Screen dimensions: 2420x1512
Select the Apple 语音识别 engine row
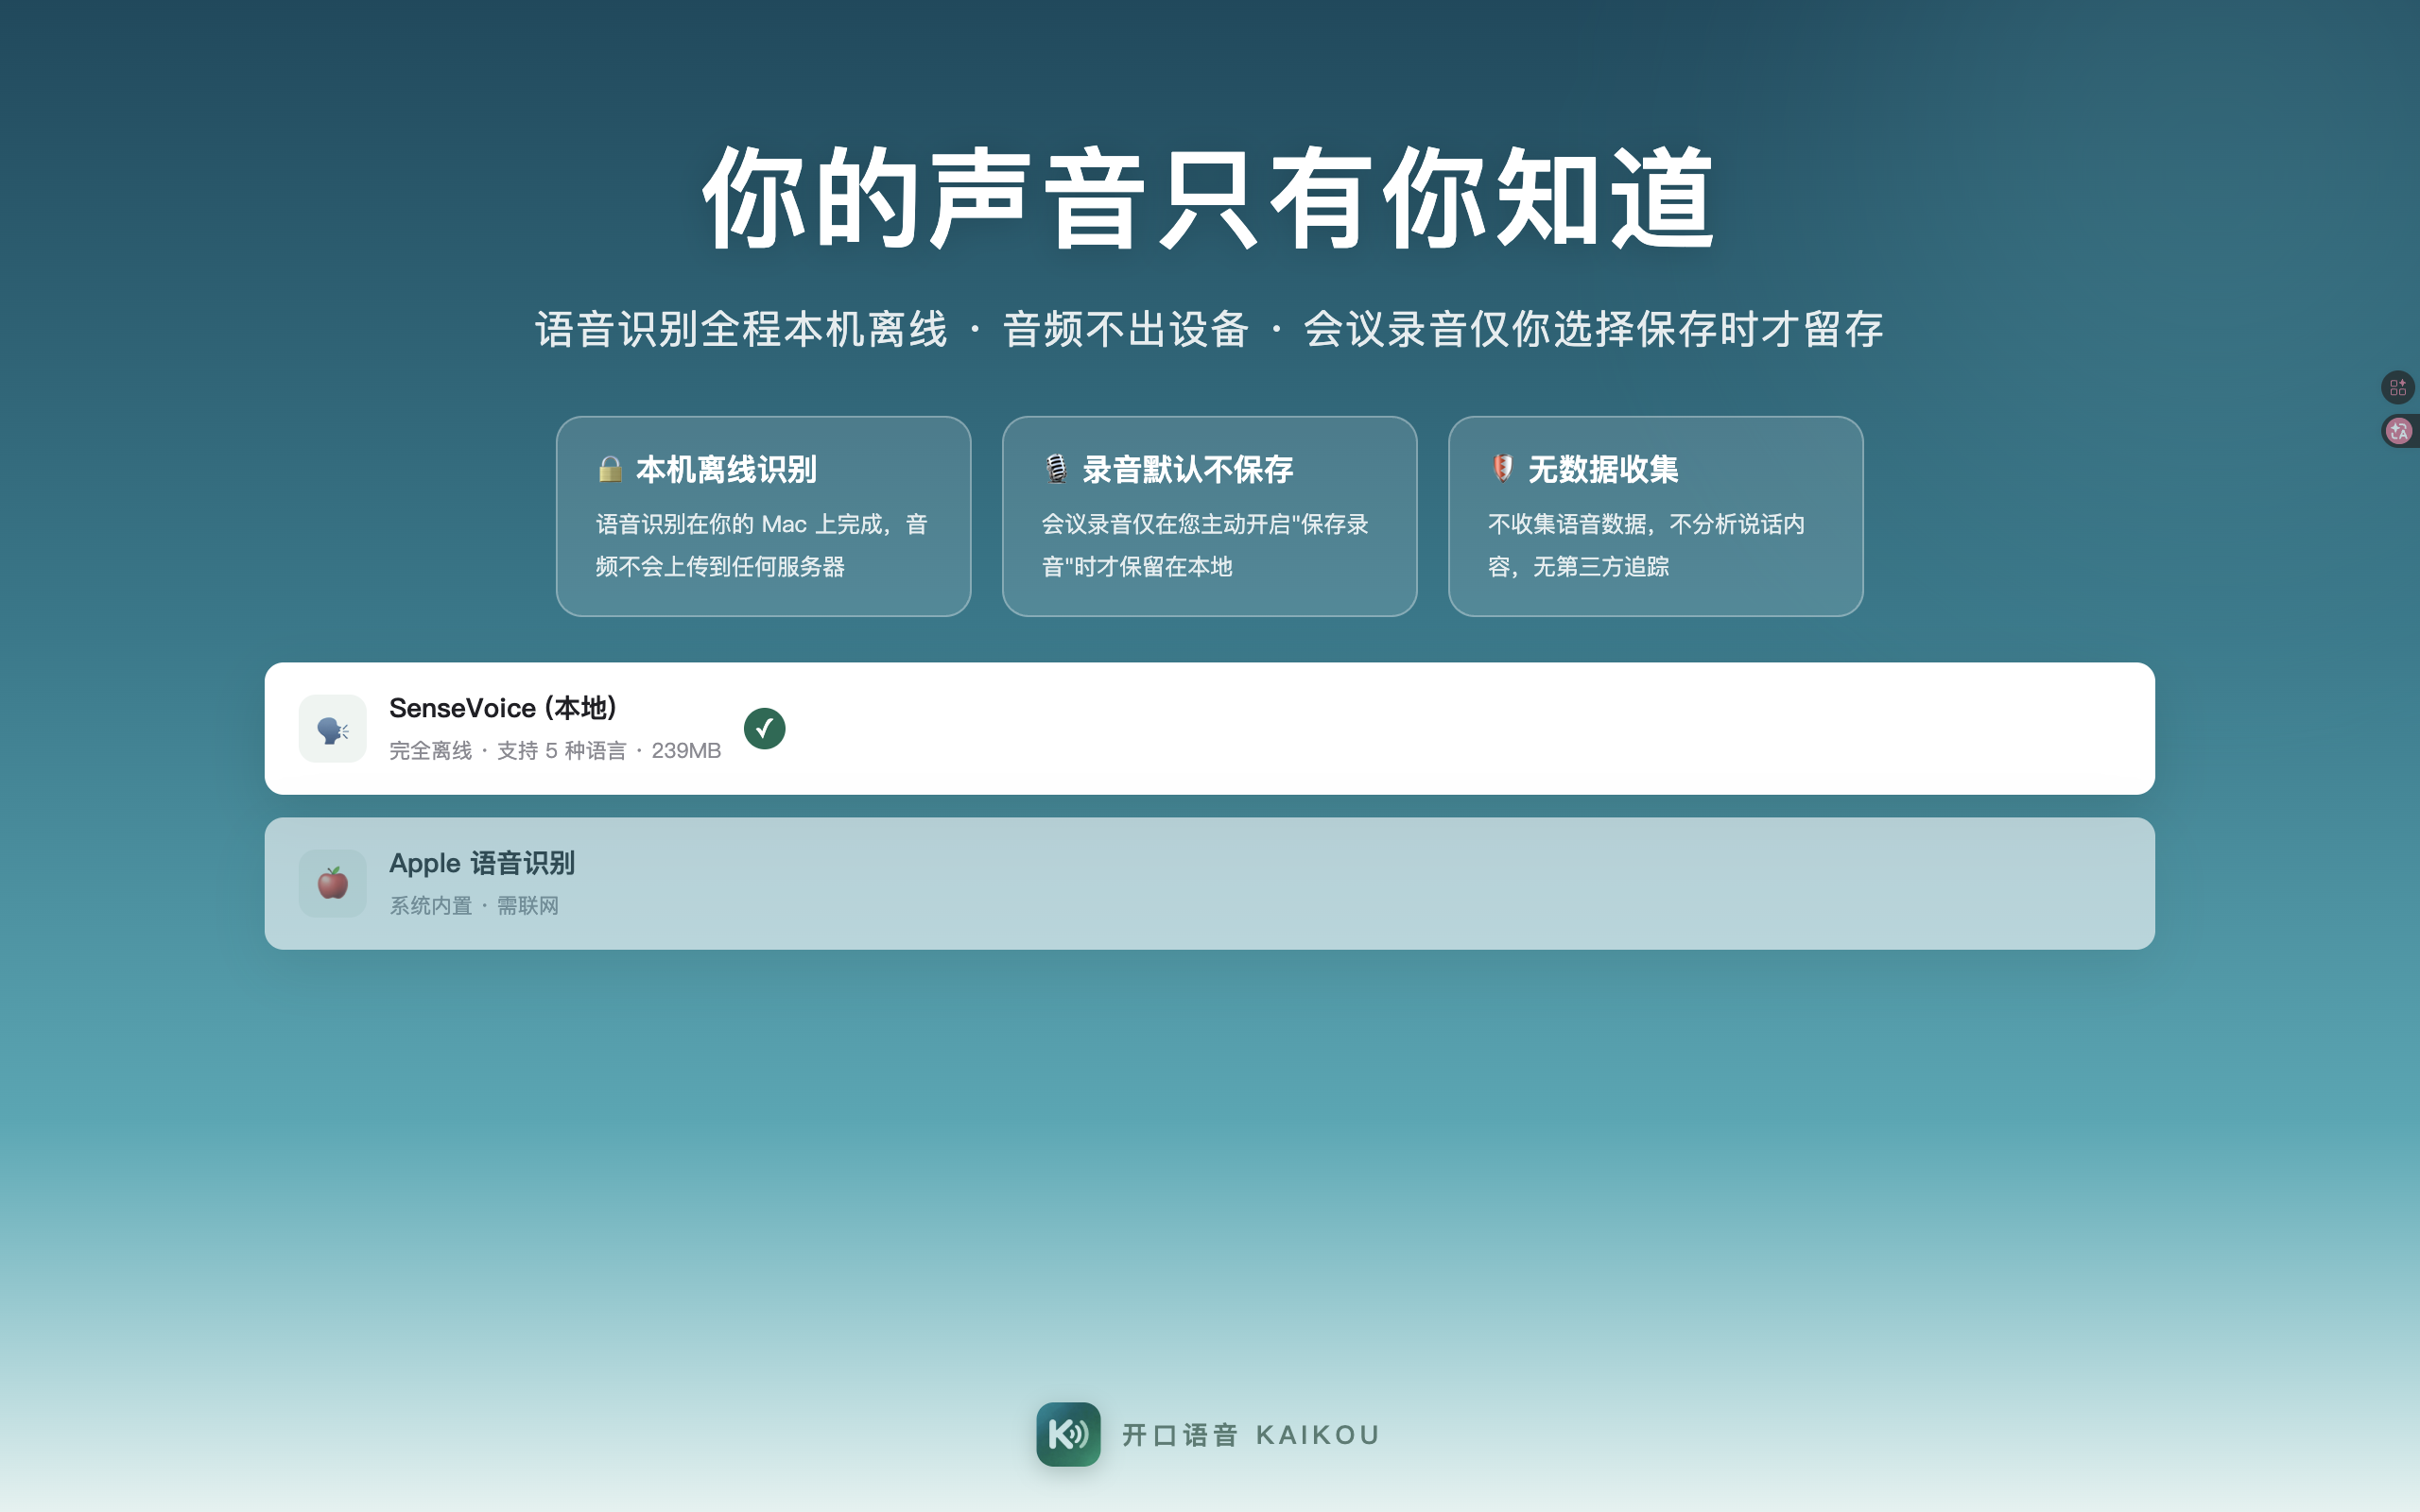(x=1210, y=884)
